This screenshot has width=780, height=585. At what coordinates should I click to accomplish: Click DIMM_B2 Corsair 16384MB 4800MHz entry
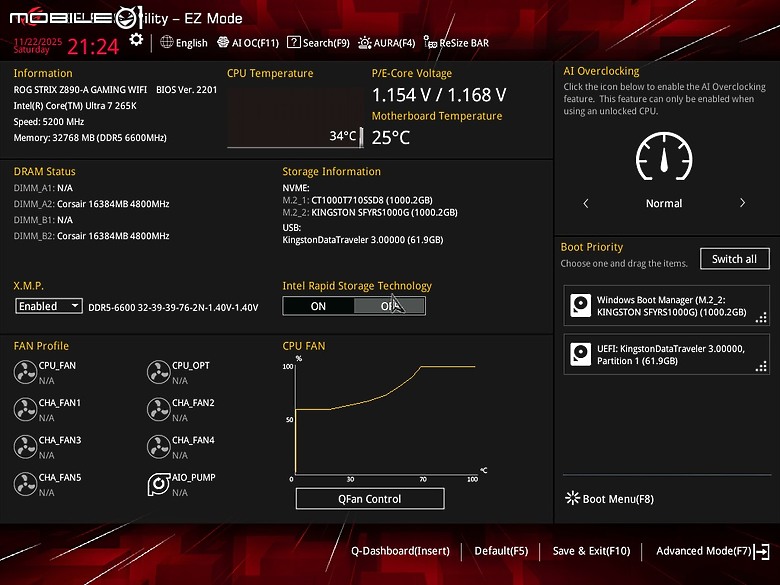coord(92,236)
